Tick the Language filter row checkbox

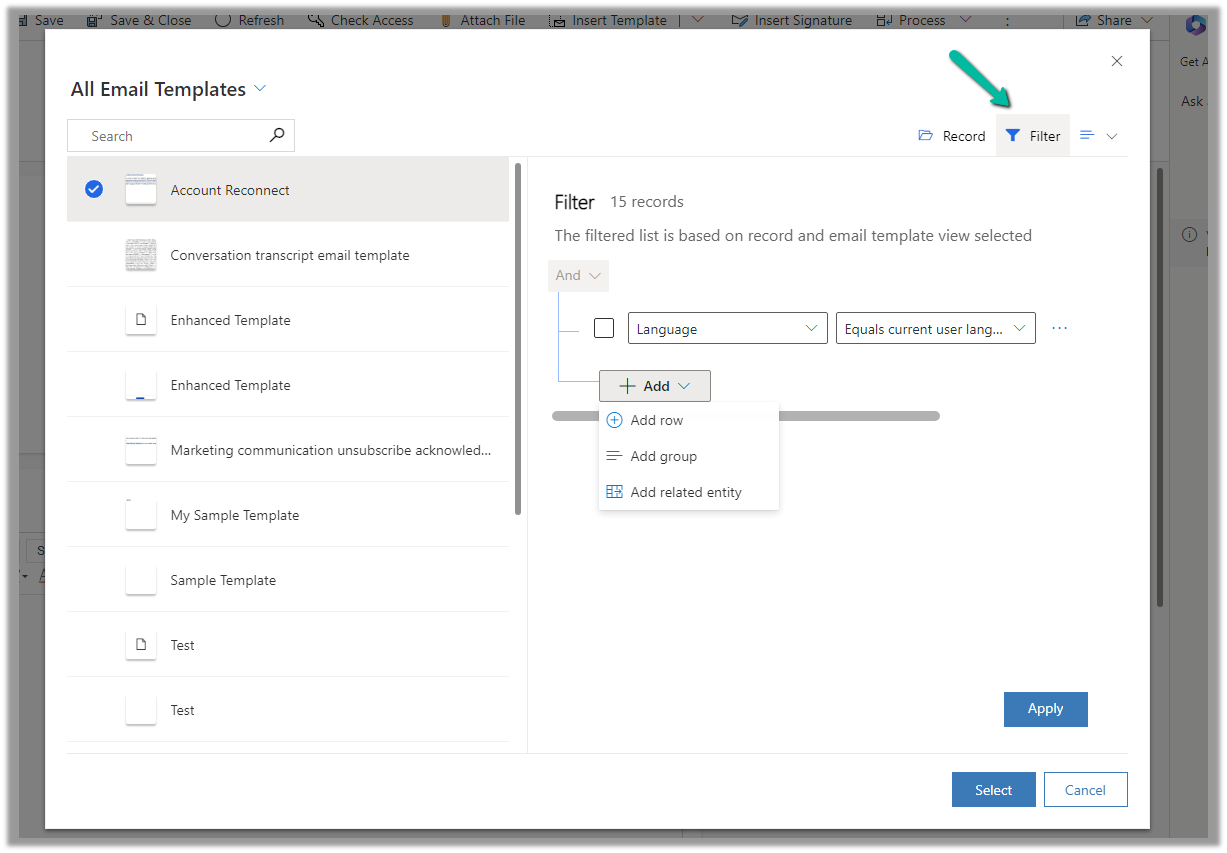604,328
